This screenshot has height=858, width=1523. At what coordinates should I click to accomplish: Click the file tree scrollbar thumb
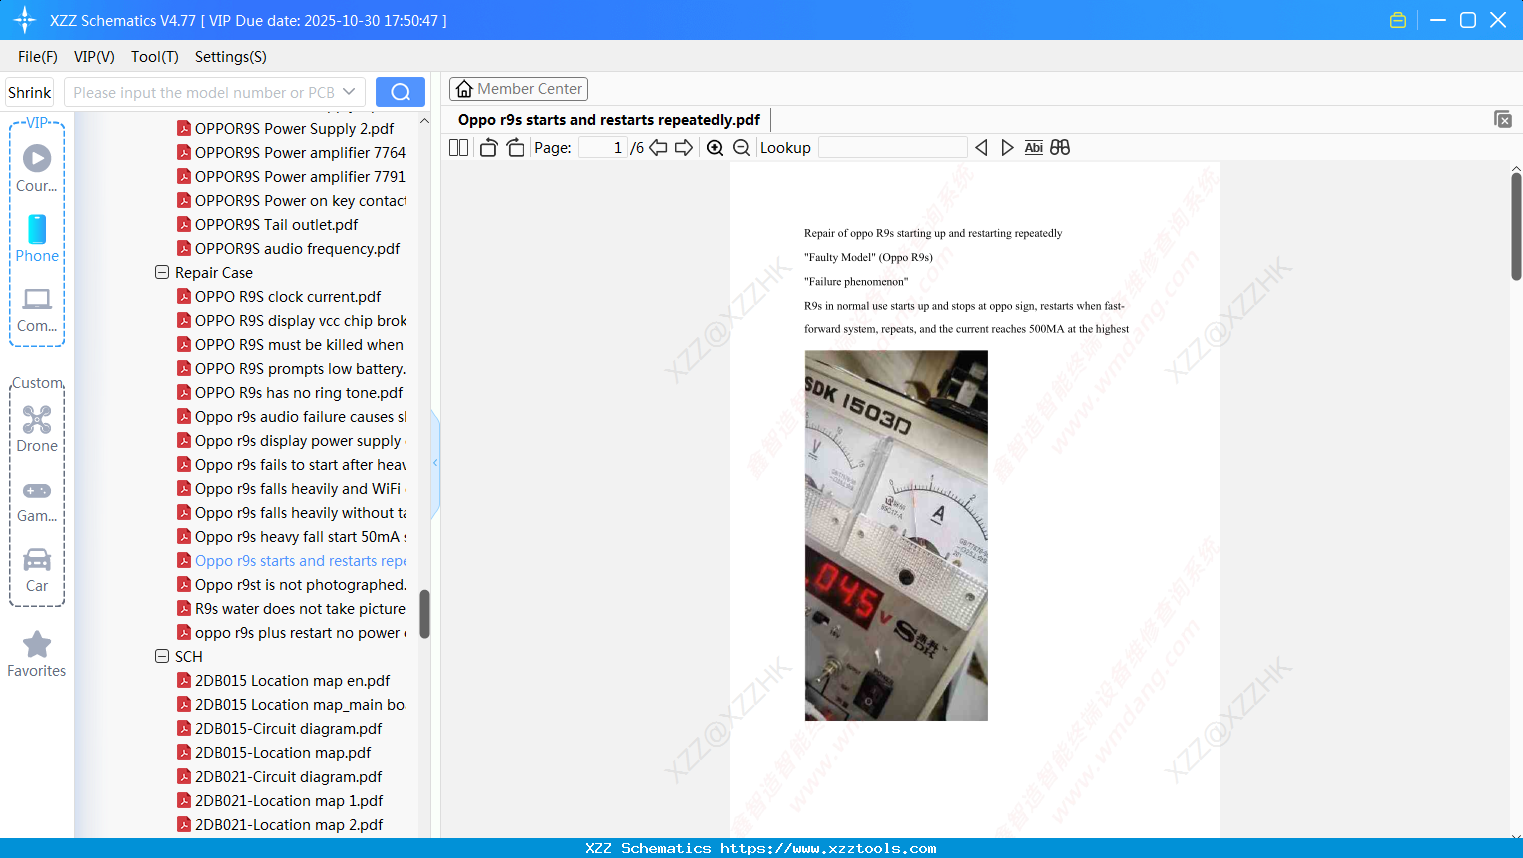[x=424, y=613]
